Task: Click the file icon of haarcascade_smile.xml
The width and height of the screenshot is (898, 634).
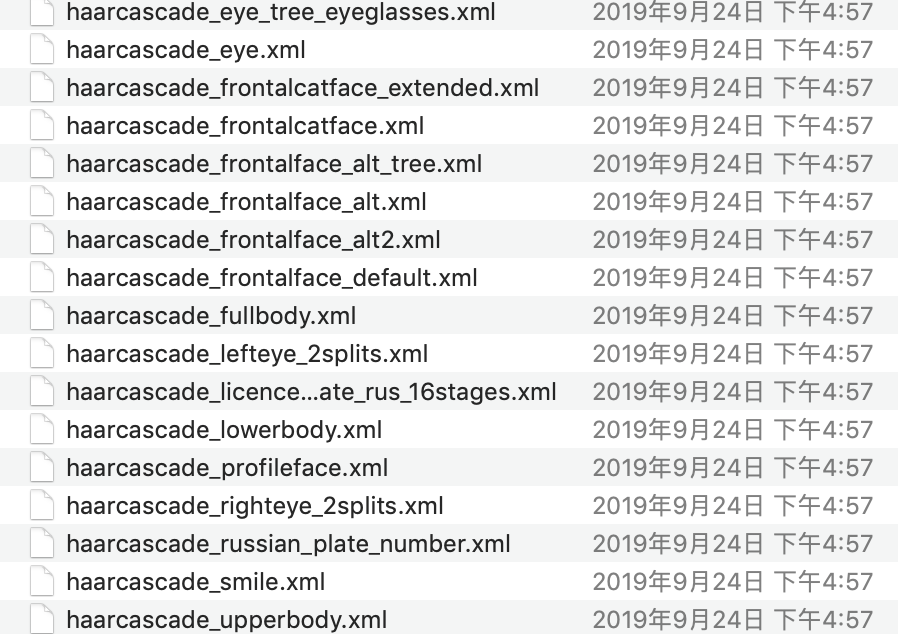Action: coord(42,581)
